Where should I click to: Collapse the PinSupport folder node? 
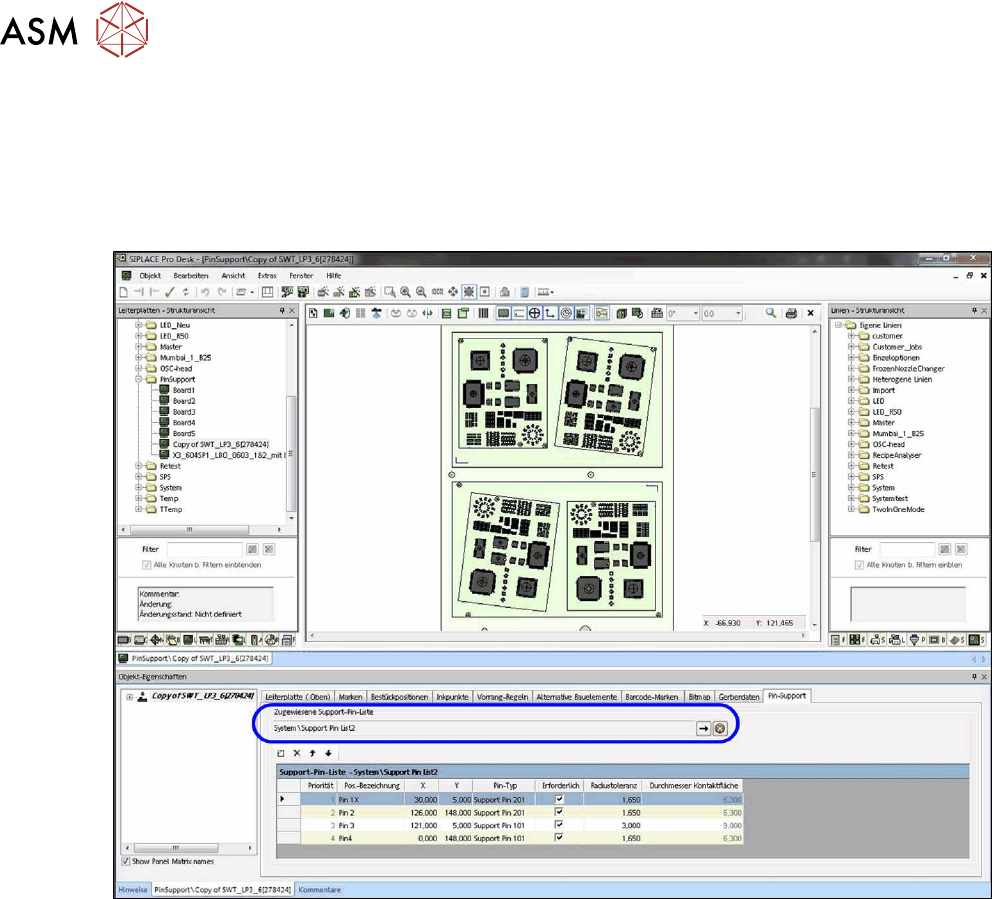tap(139, 380)
